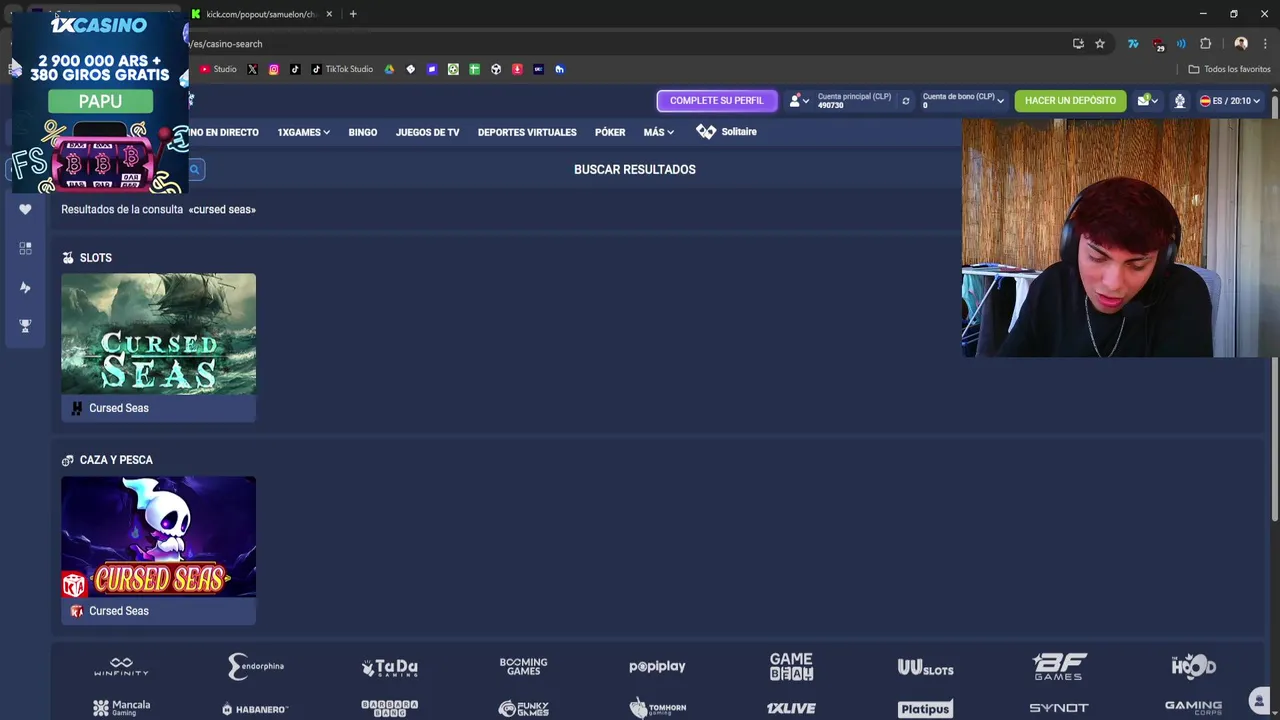Click the favorites heart in the left sidebar
This screenshot has width=1280, height=720.
25,209
